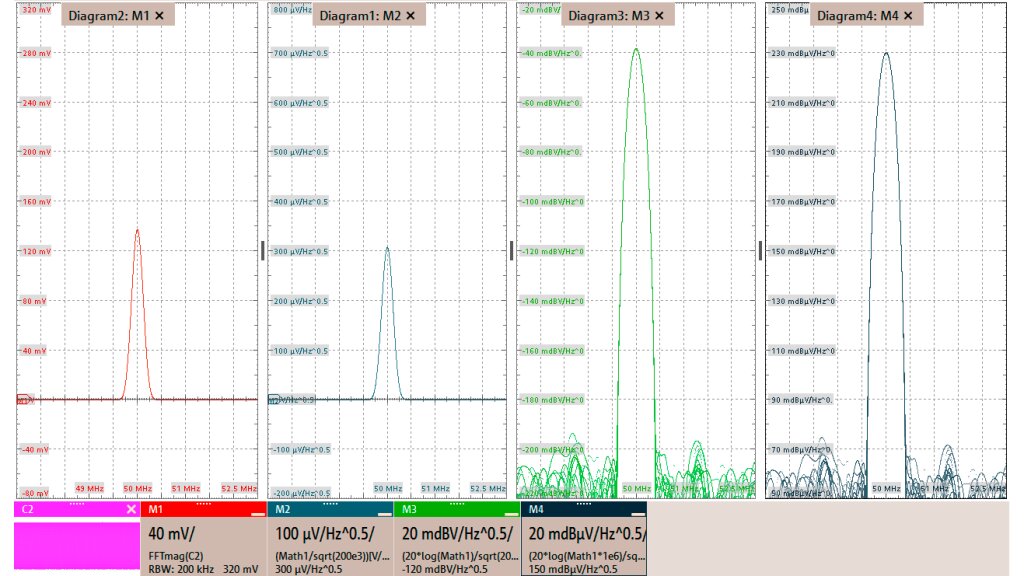This screenshot has width=1024, height=576.
Task: Close the Diagram1: M2 tab
Action: pos(410,16)
